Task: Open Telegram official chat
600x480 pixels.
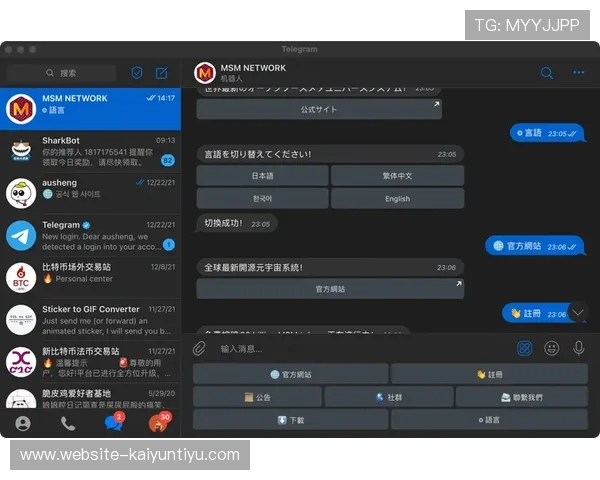Action: 90,236
